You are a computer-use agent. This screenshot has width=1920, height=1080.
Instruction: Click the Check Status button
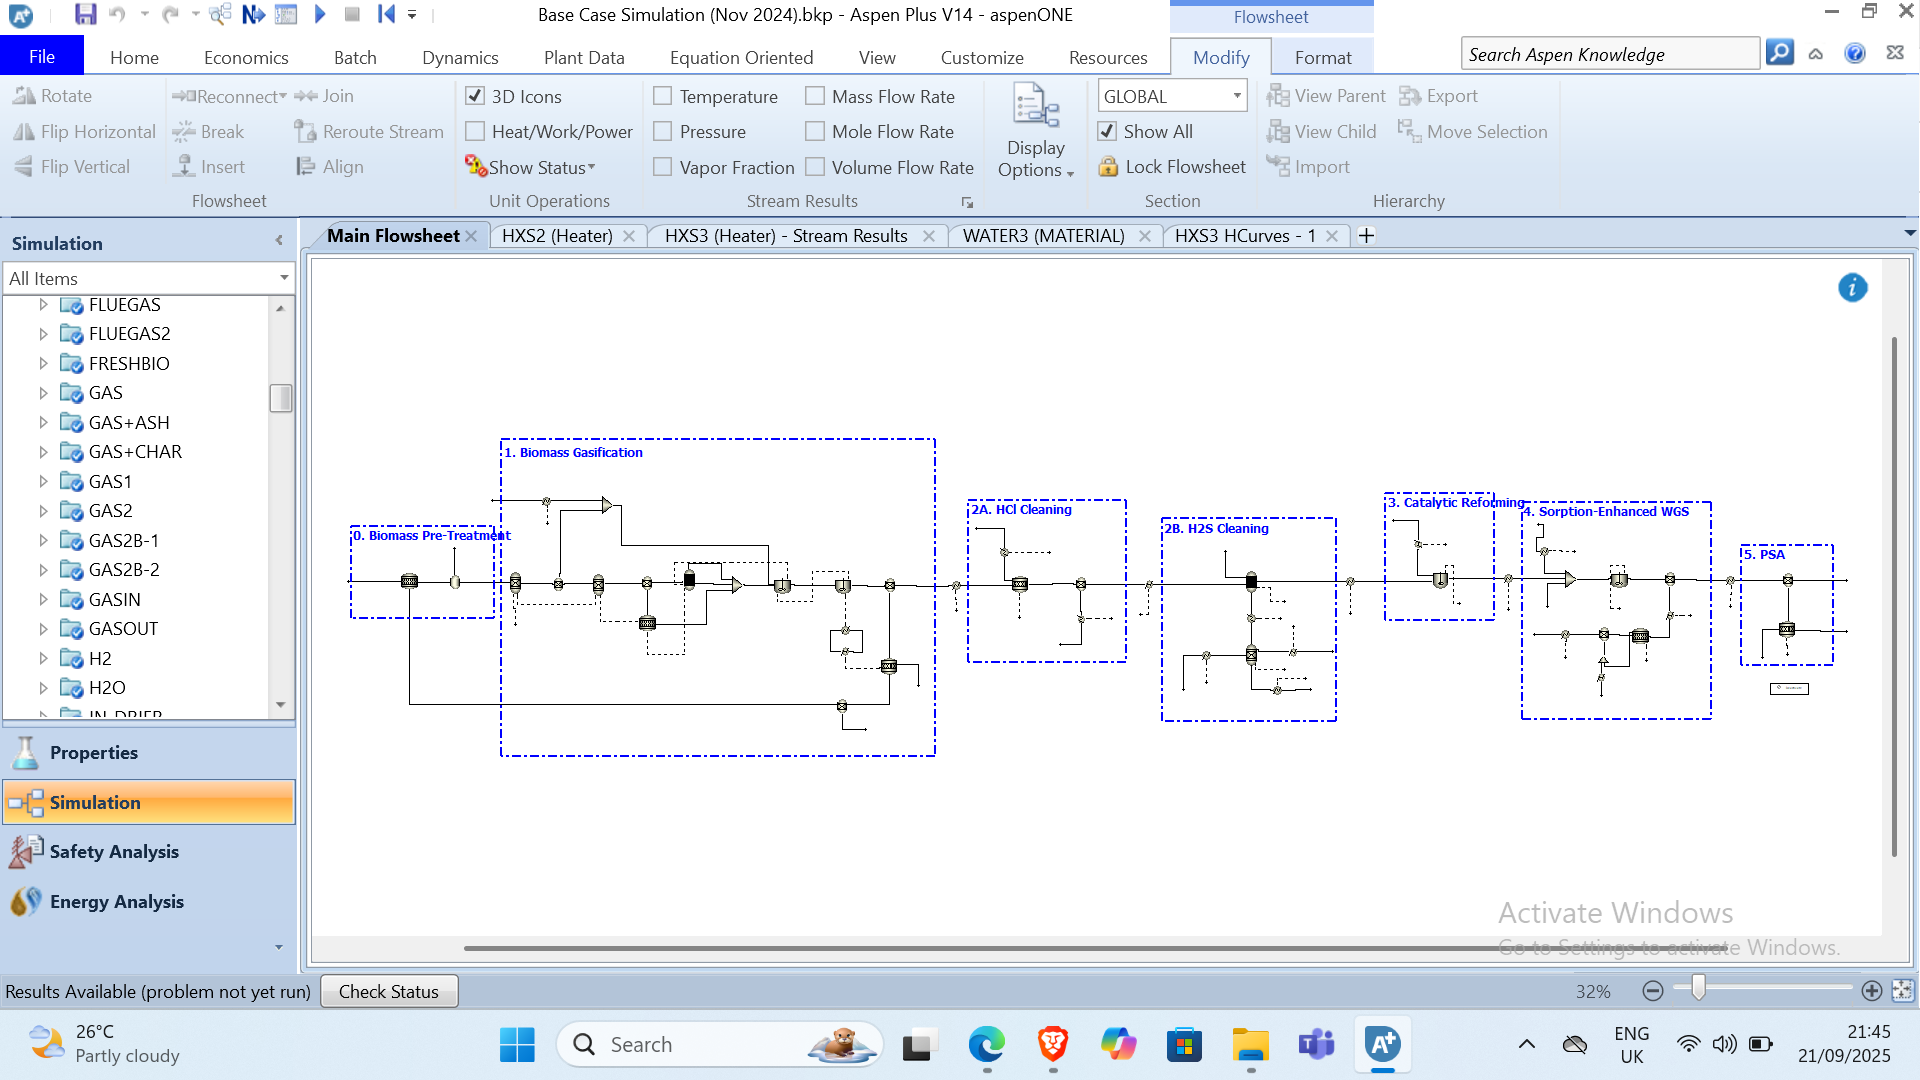click(388, 992)
